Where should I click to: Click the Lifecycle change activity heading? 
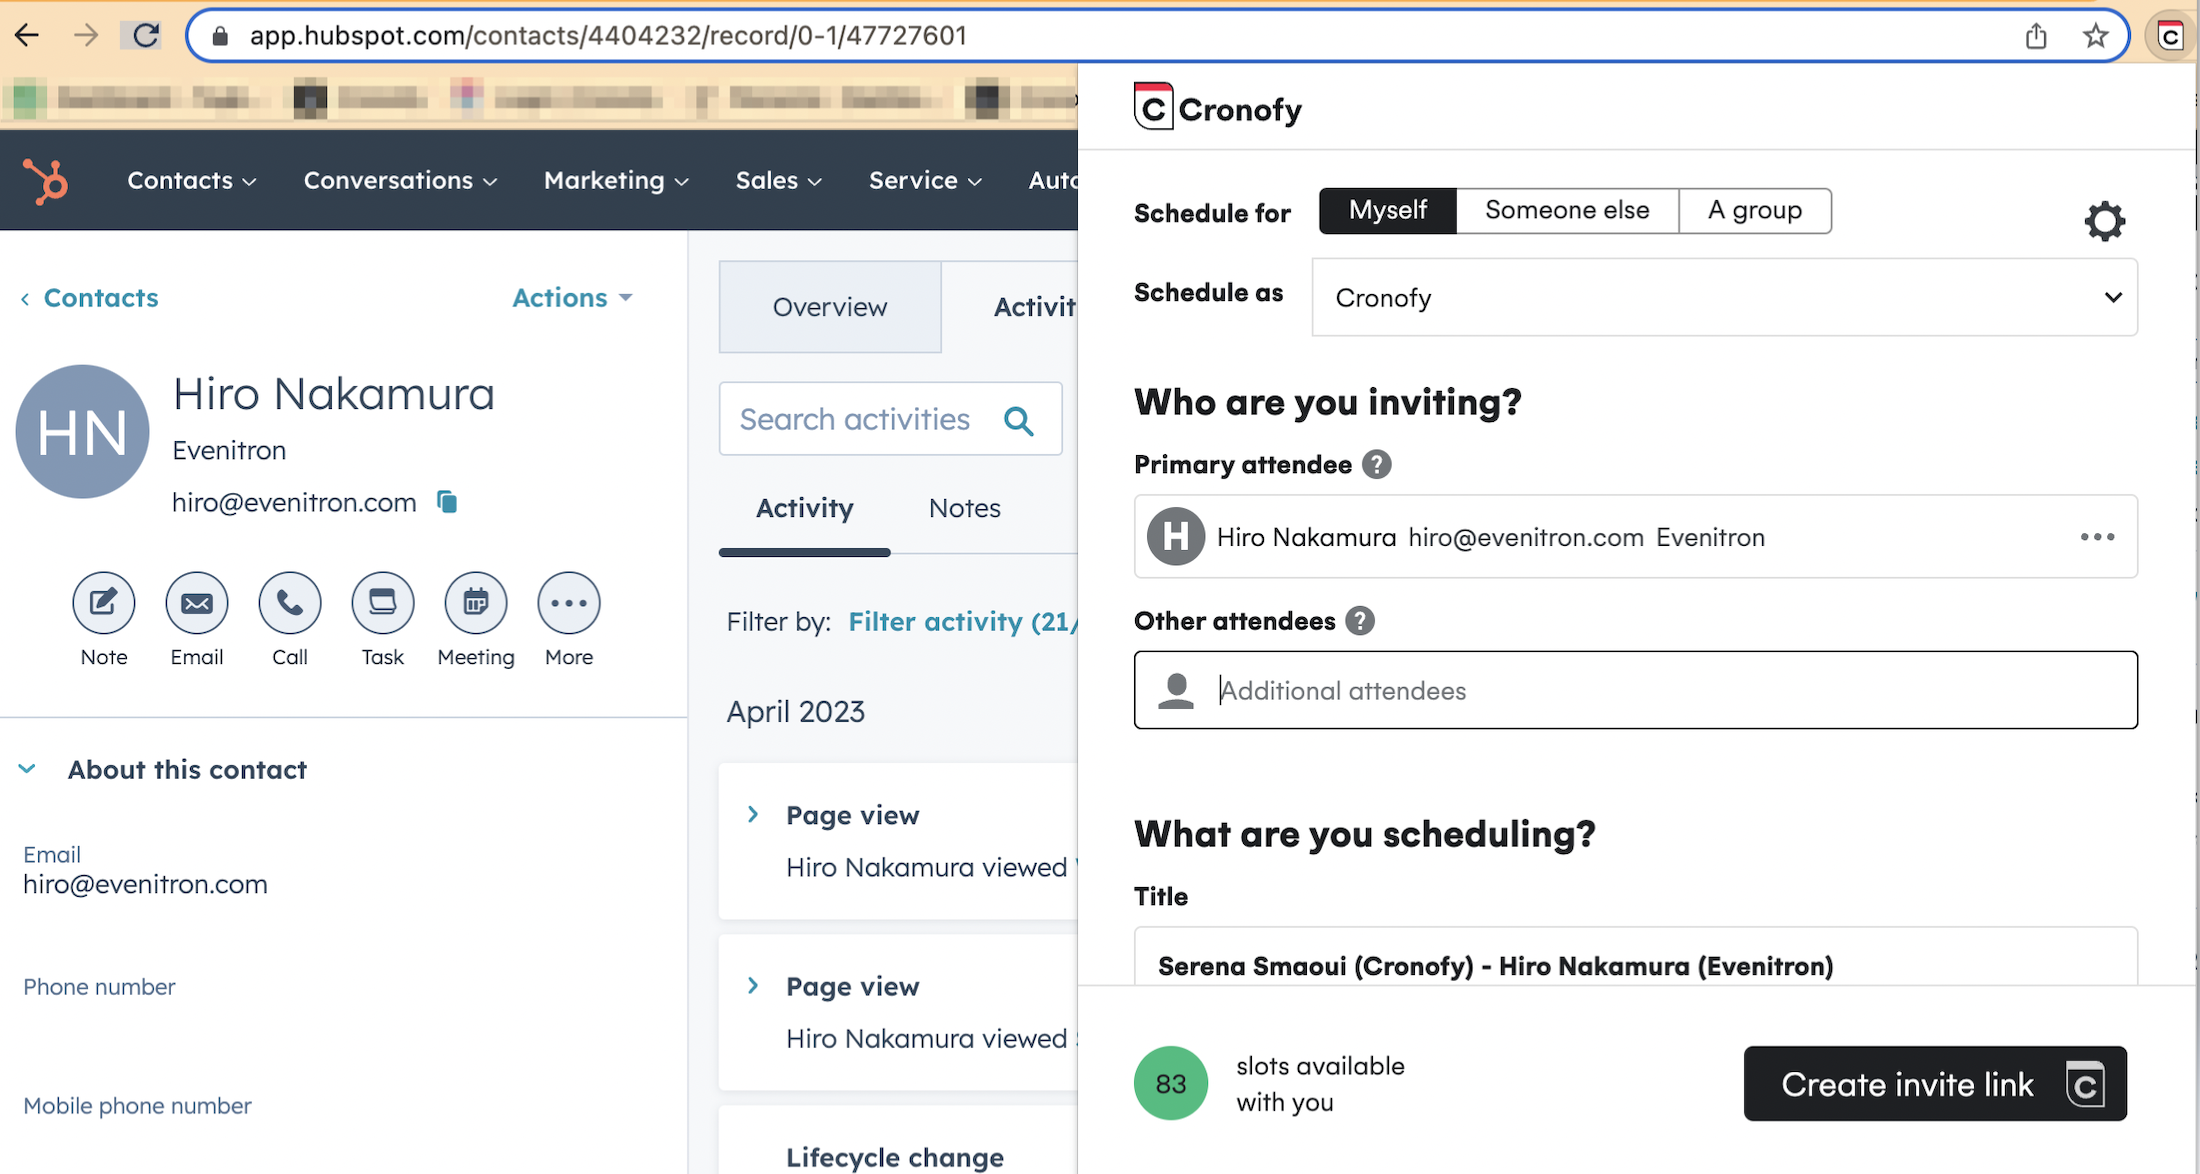(895, 1157)
